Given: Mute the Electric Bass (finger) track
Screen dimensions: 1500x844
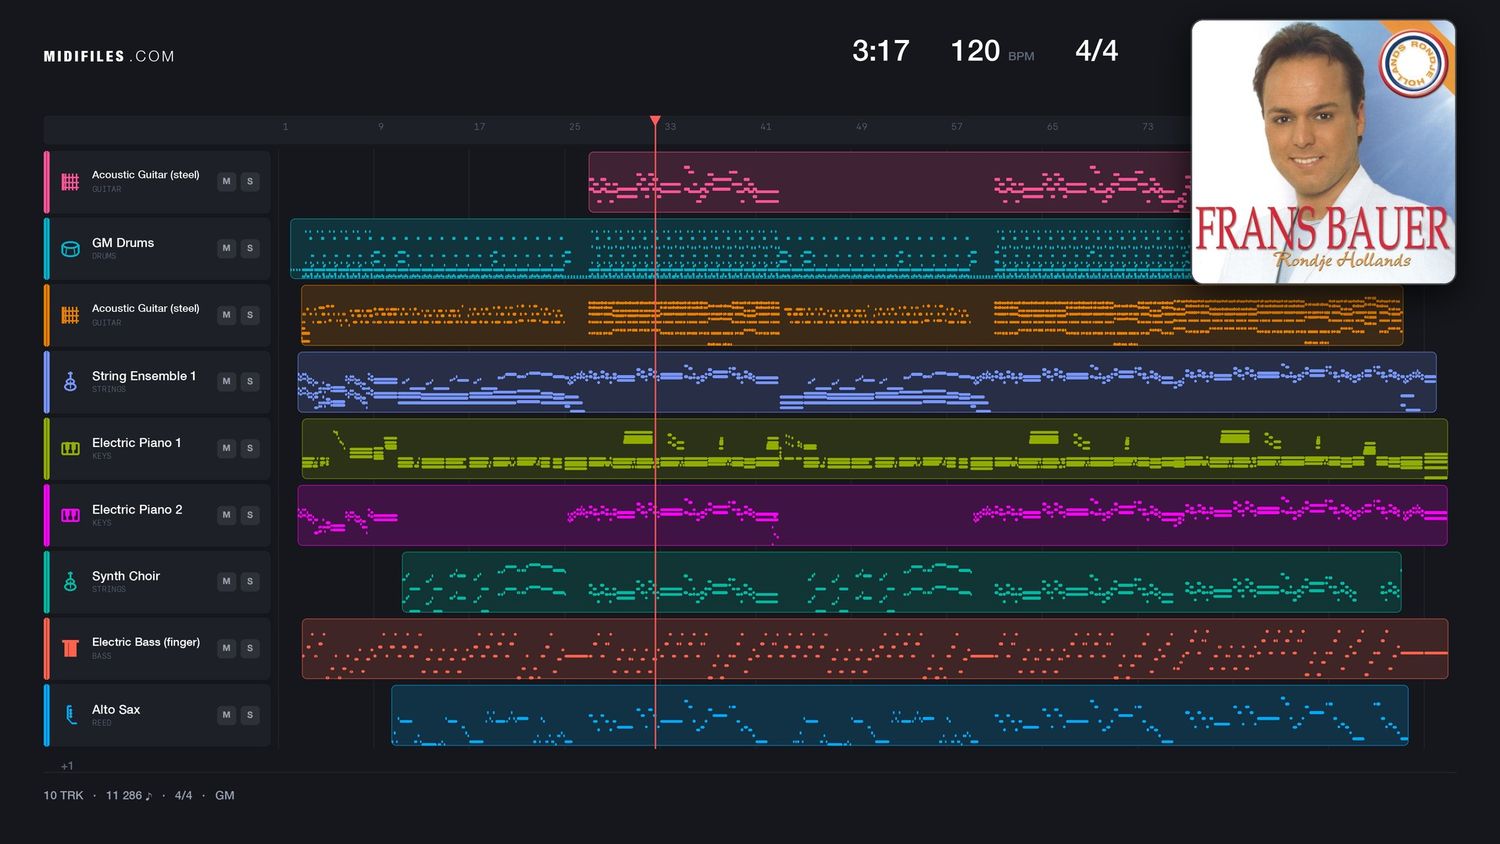Looking at the screenshot, I should tap(226, 648).
